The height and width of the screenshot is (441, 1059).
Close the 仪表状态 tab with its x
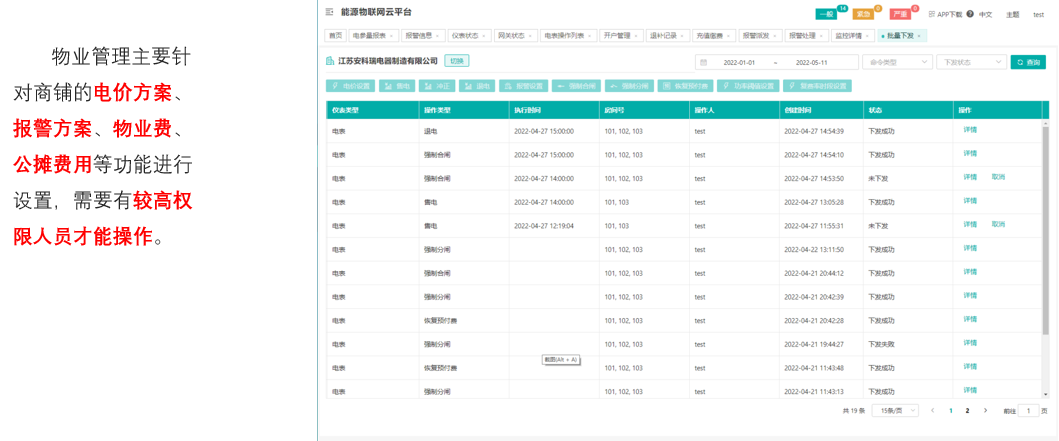click(x=485, y=36)
